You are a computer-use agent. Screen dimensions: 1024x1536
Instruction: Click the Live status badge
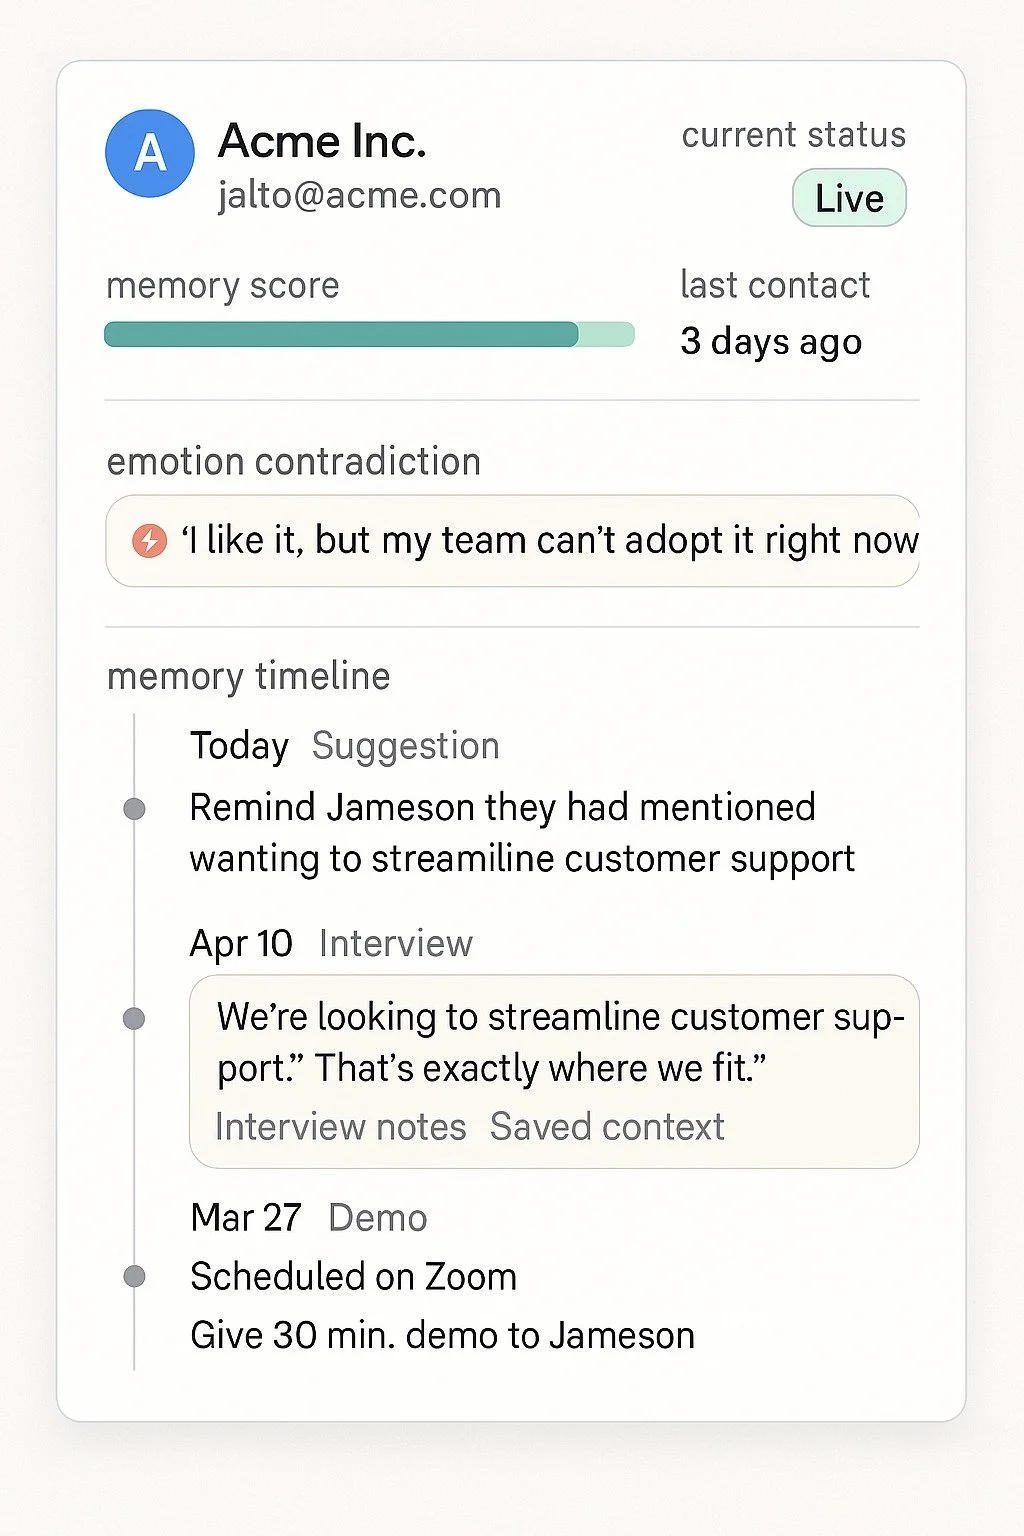point(849,198)
